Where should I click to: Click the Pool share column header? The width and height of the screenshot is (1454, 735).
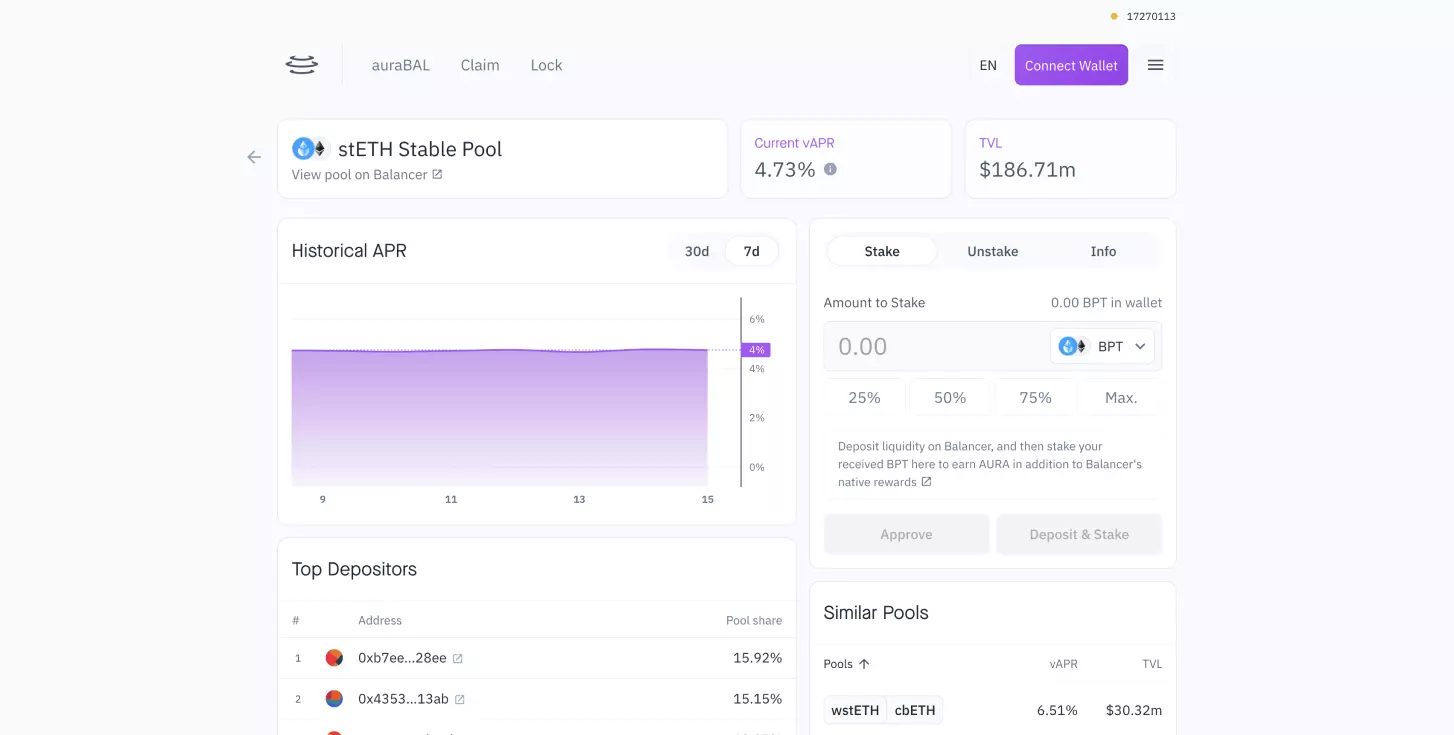click(754, 620)
